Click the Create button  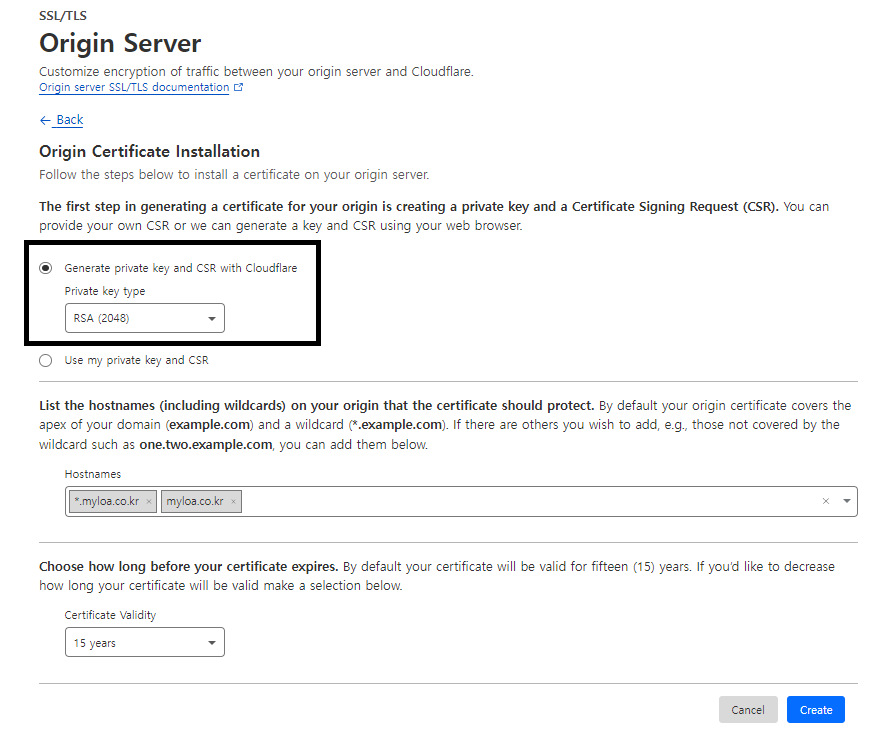pos(815,709)
